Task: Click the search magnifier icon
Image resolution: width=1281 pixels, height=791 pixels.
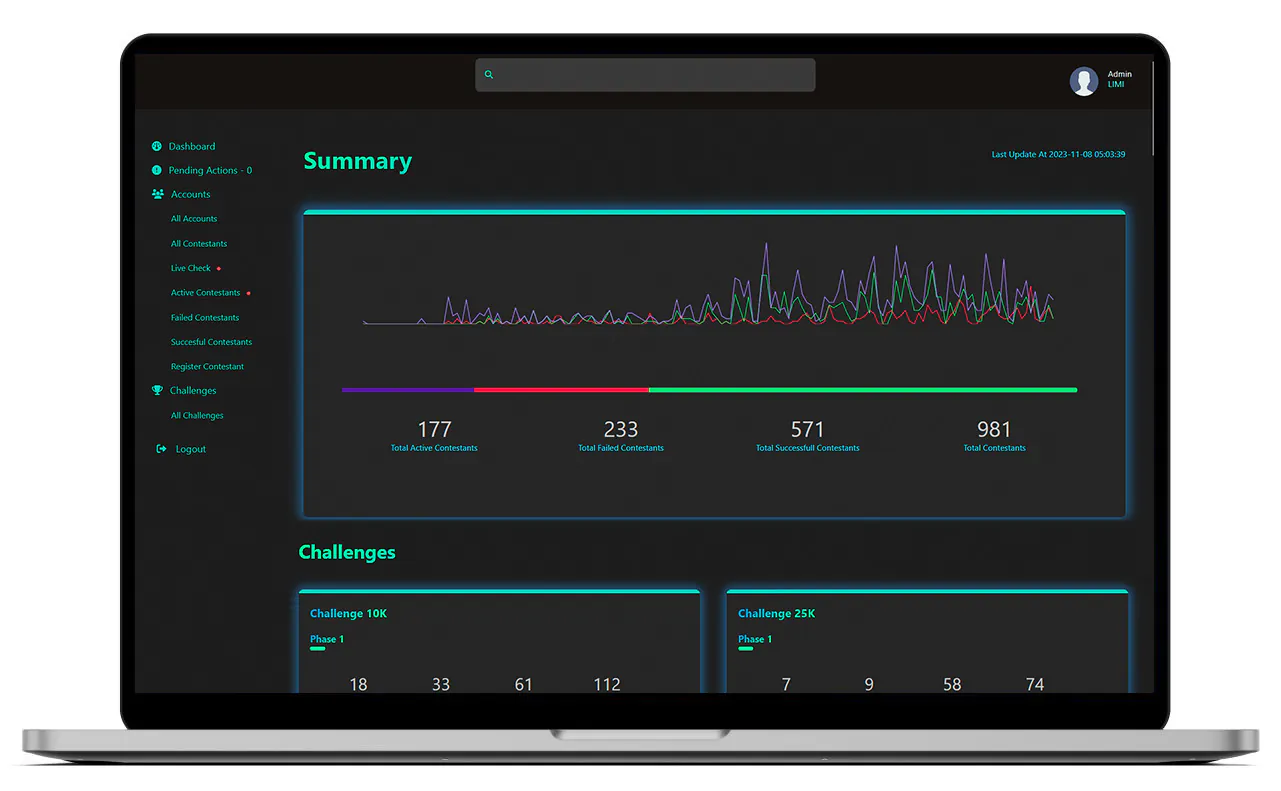Action: coord(489,75)
